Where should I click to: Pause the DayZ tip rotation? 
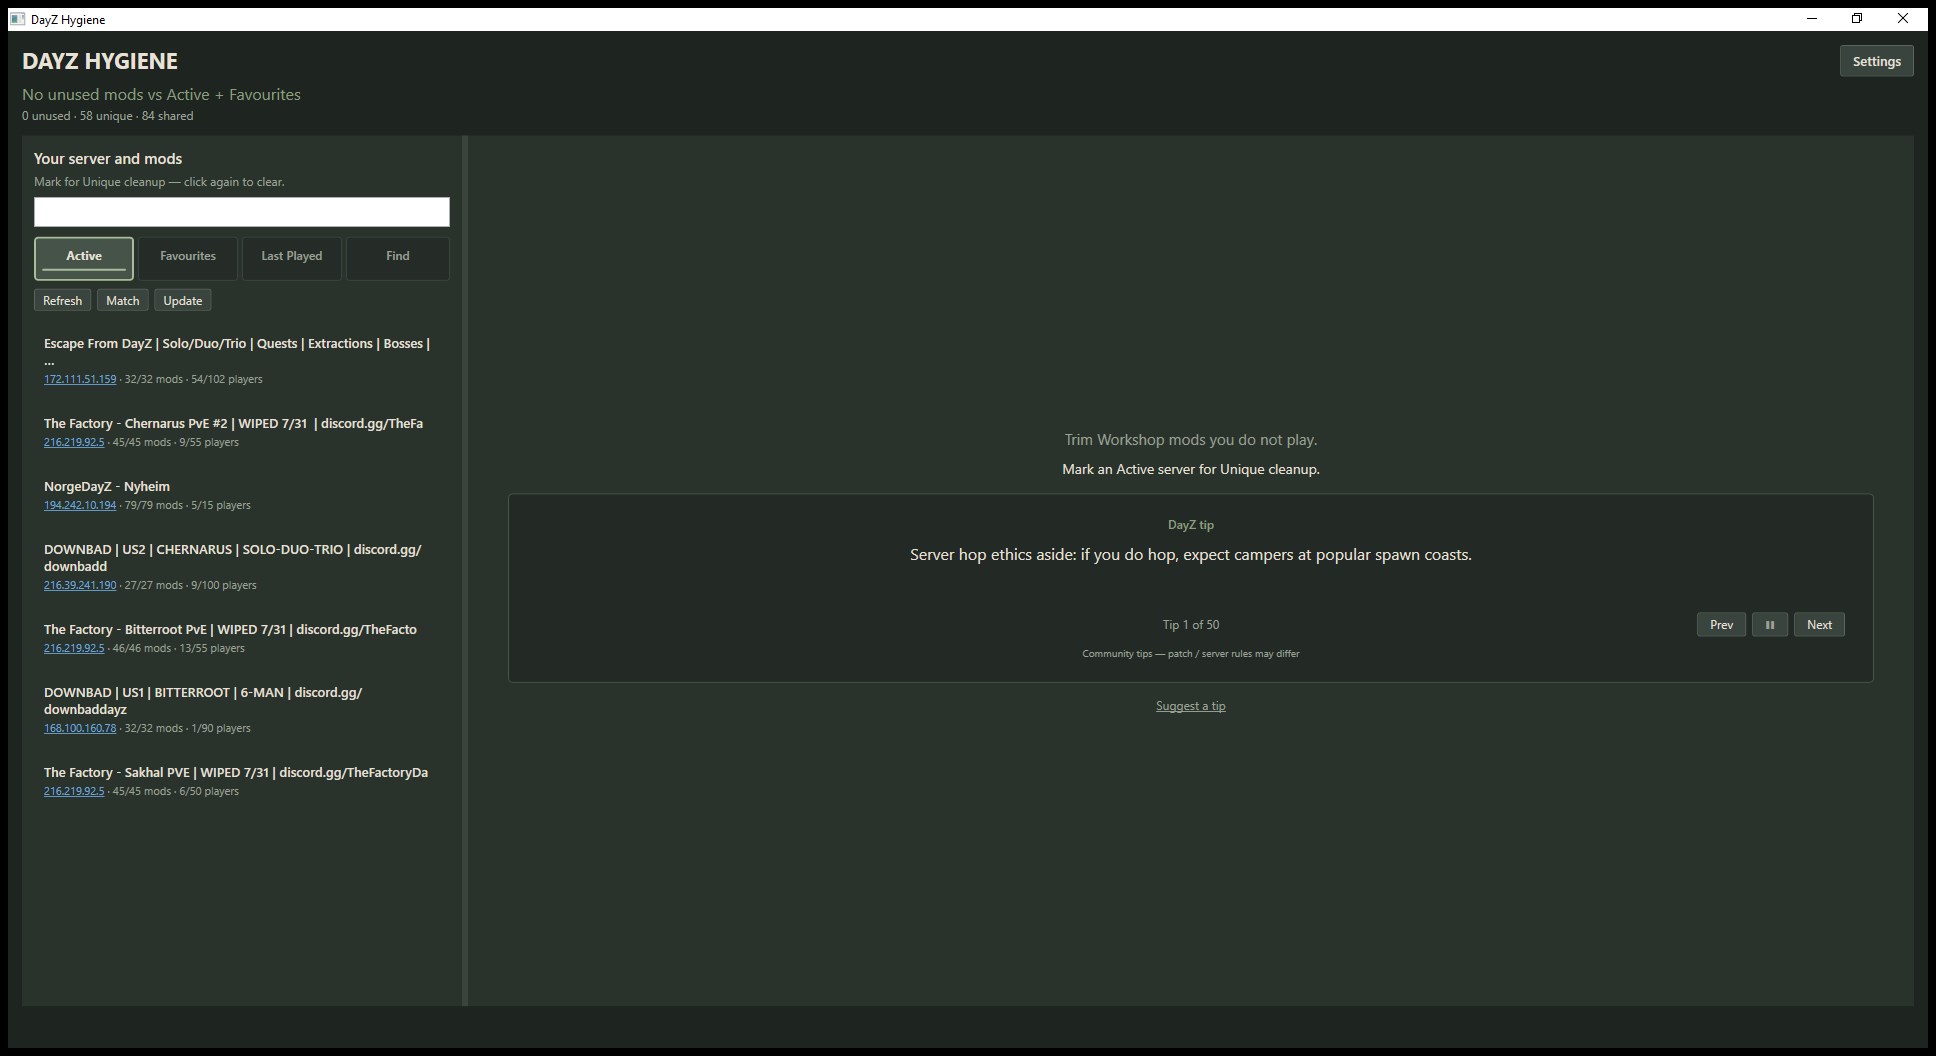point(1769,625)
